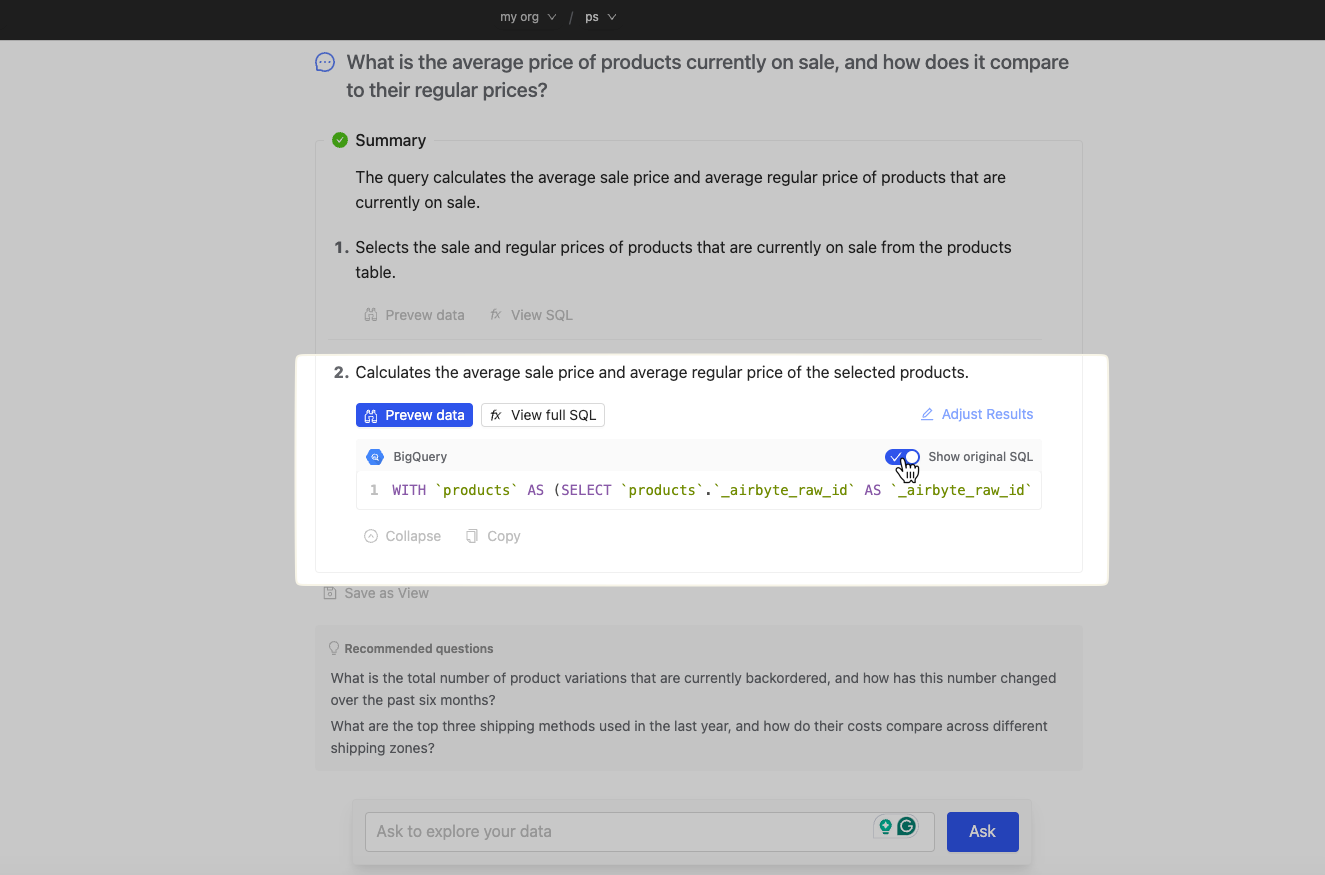Click the Copy icon below the SQL

click(472, 536)
